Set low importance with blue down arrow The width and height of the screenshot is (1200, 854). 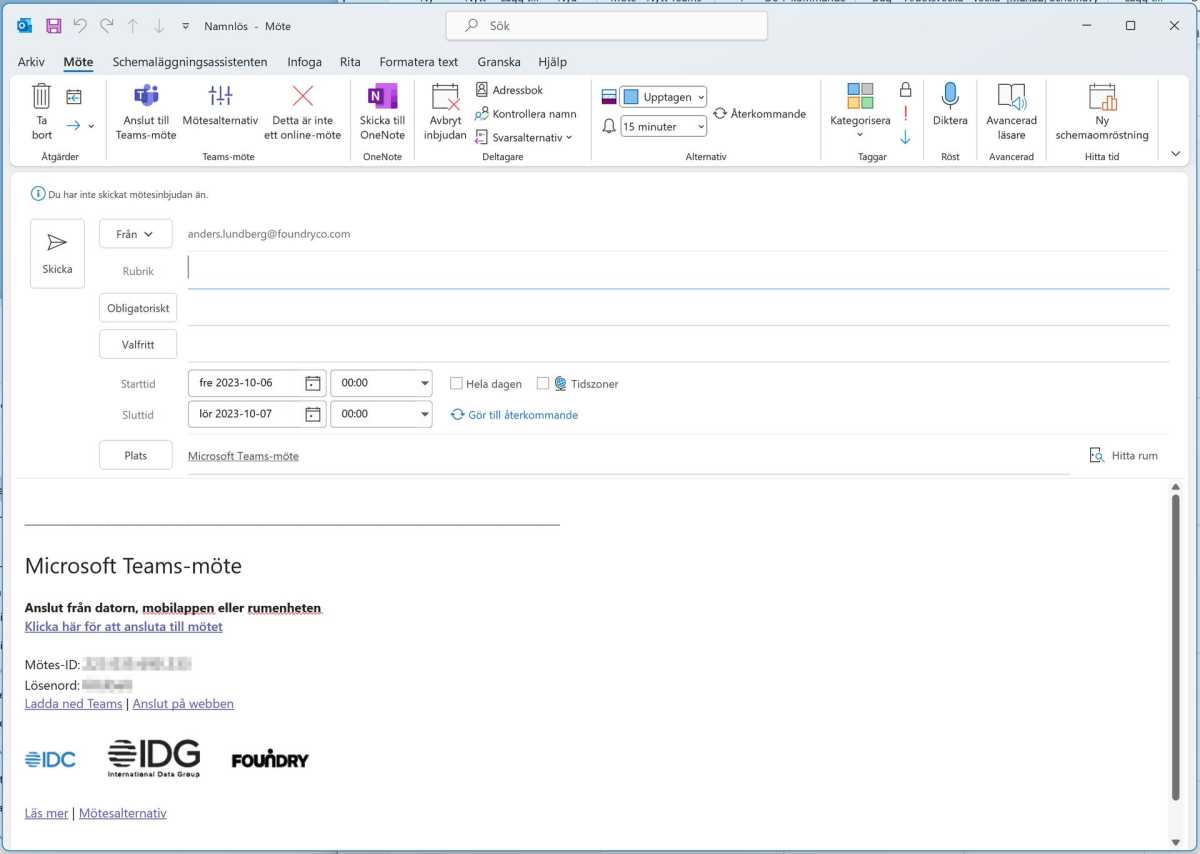[x=905, y=137]
